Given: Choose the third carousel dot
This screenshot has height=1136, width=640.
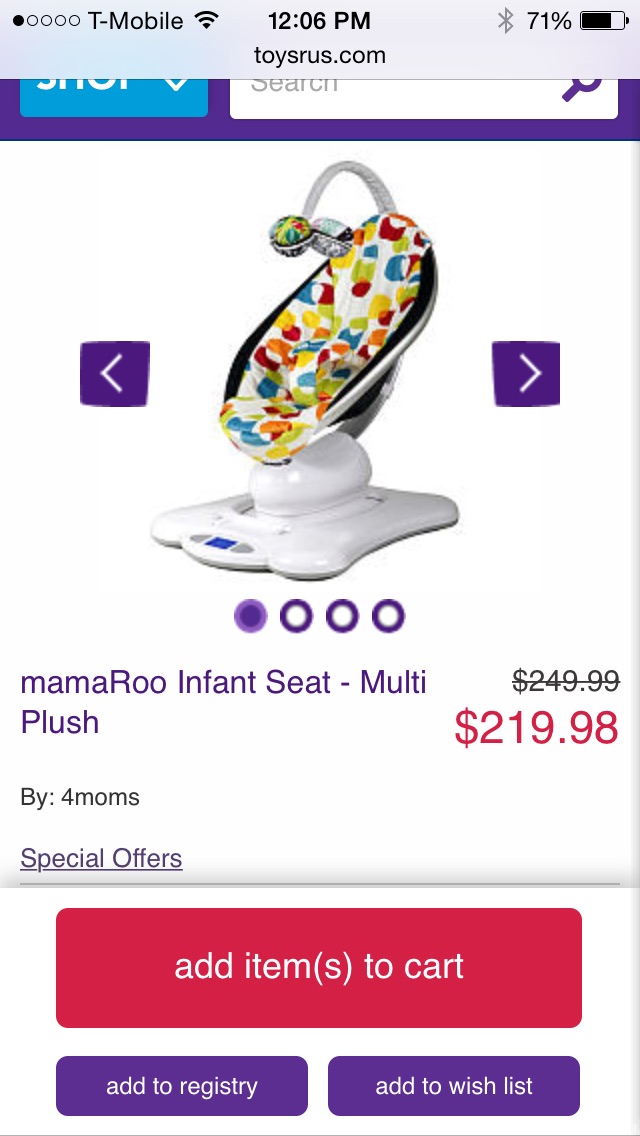Looking at the screenshot, I should 342,616.
